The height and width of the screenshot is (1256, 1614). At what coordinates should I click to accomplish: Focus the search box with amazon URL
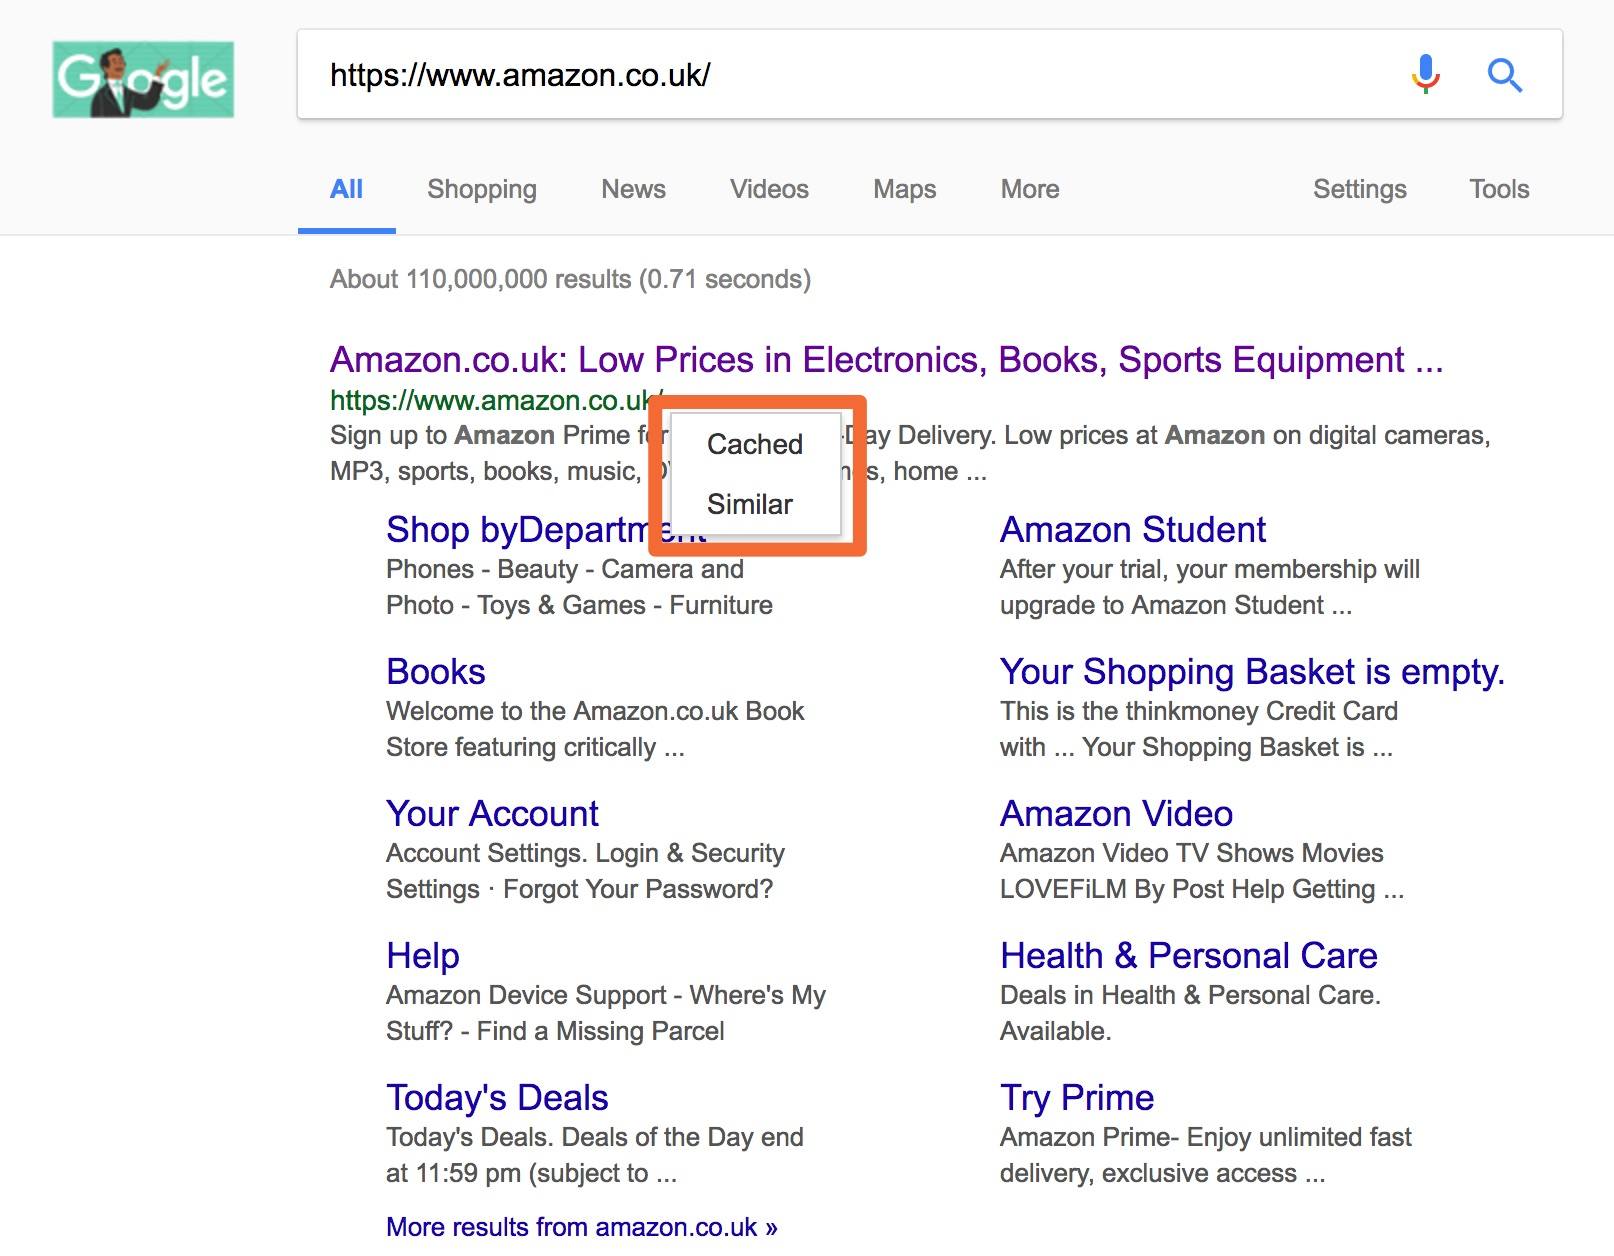tap(930, 75)
